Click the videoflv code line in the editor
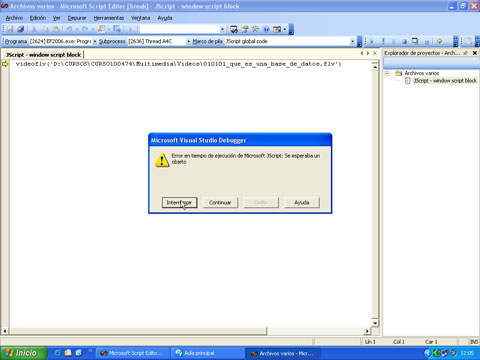Viewport: 480px width, 360px height. 178,64
